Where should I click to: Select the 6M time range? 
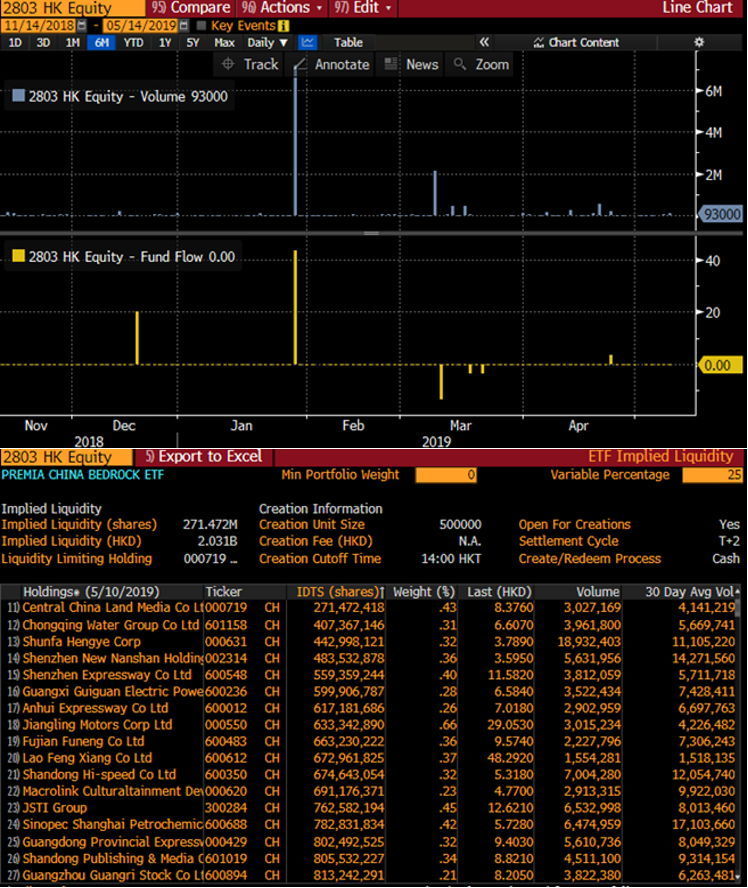coord(101,42)
